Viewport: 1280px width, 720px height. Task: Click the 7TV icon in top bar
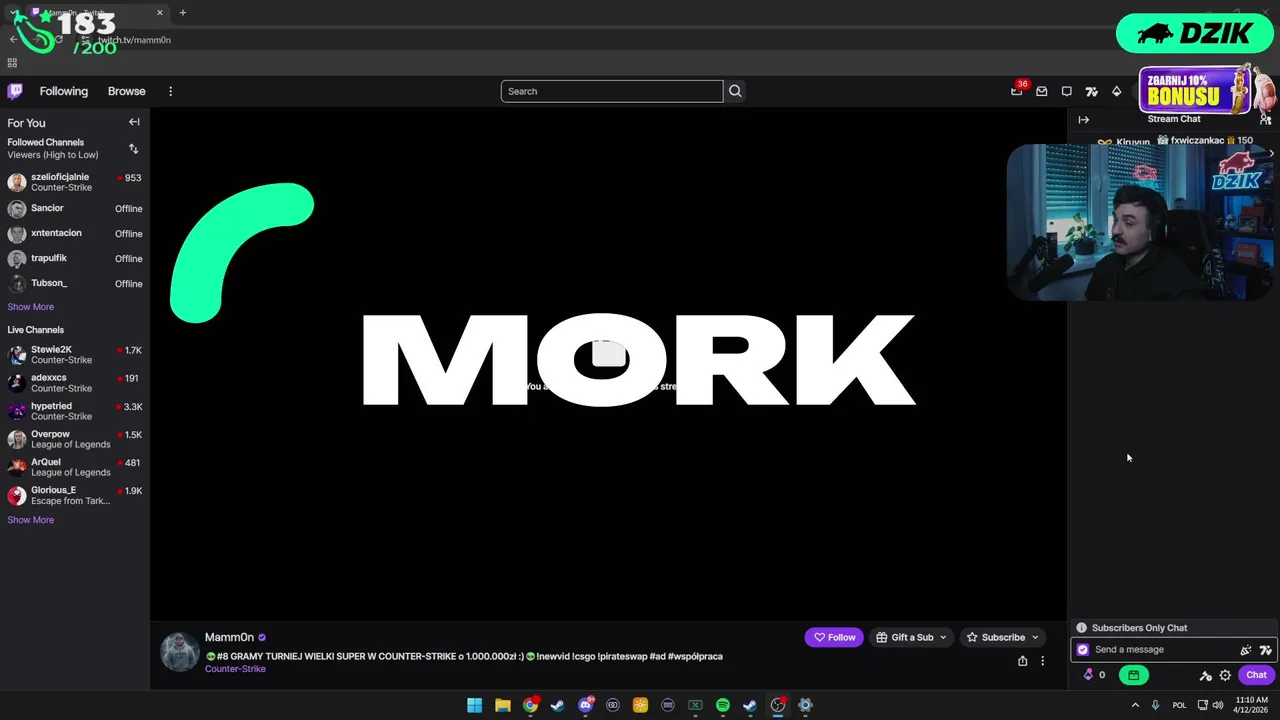[1091, 91]
